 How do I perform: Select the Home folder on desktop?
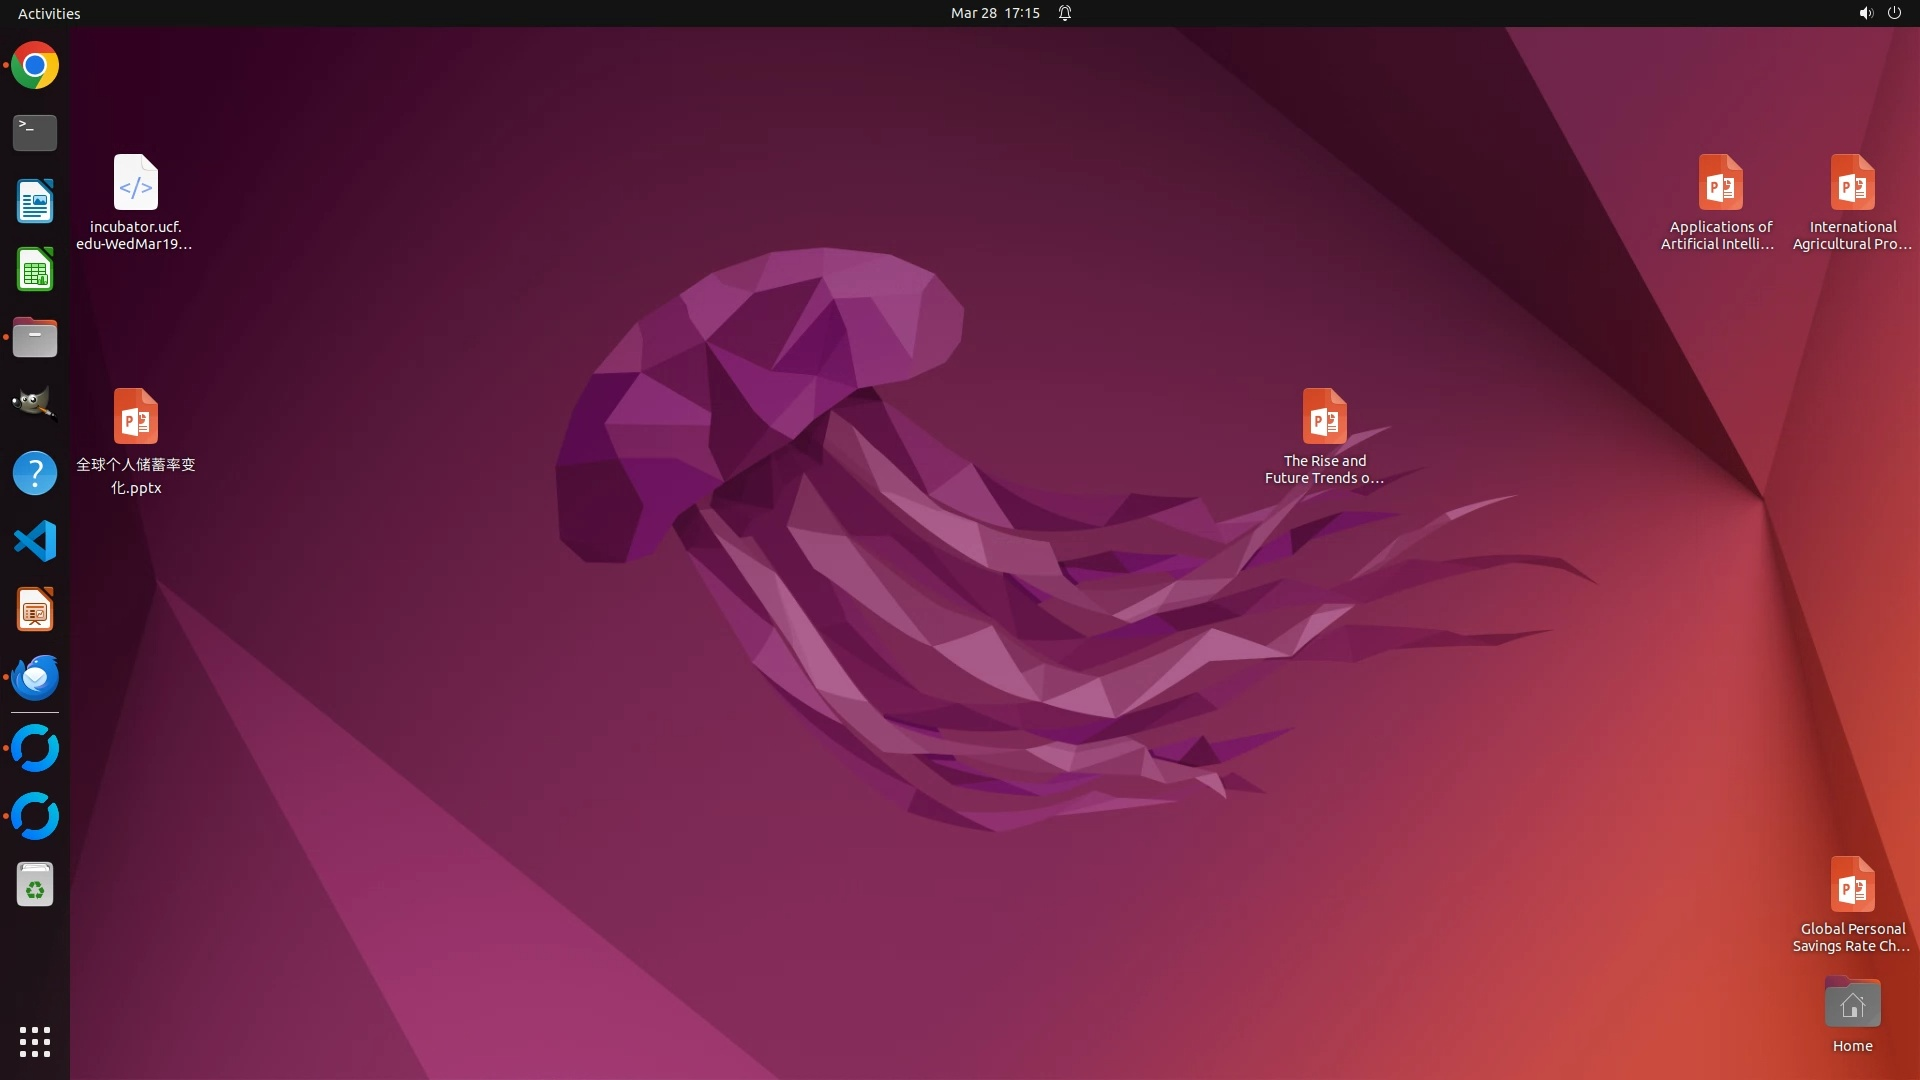click(1852, 1004)
